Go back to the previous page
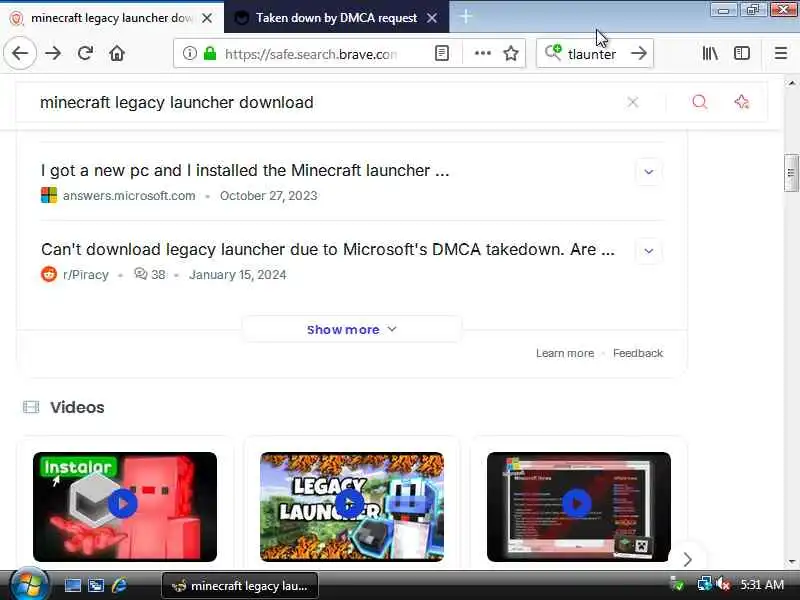Image resolution: width=800 pixels, height=600 pixels. [20, 53]
